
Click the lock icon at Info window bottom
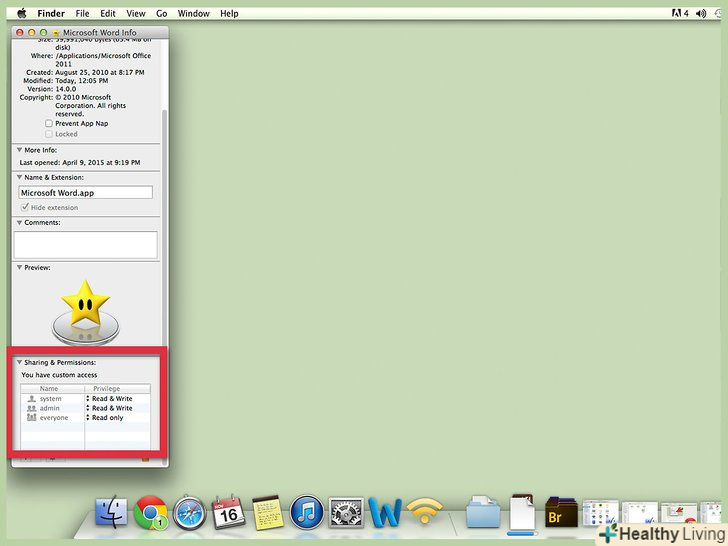[x=145, y=460]
